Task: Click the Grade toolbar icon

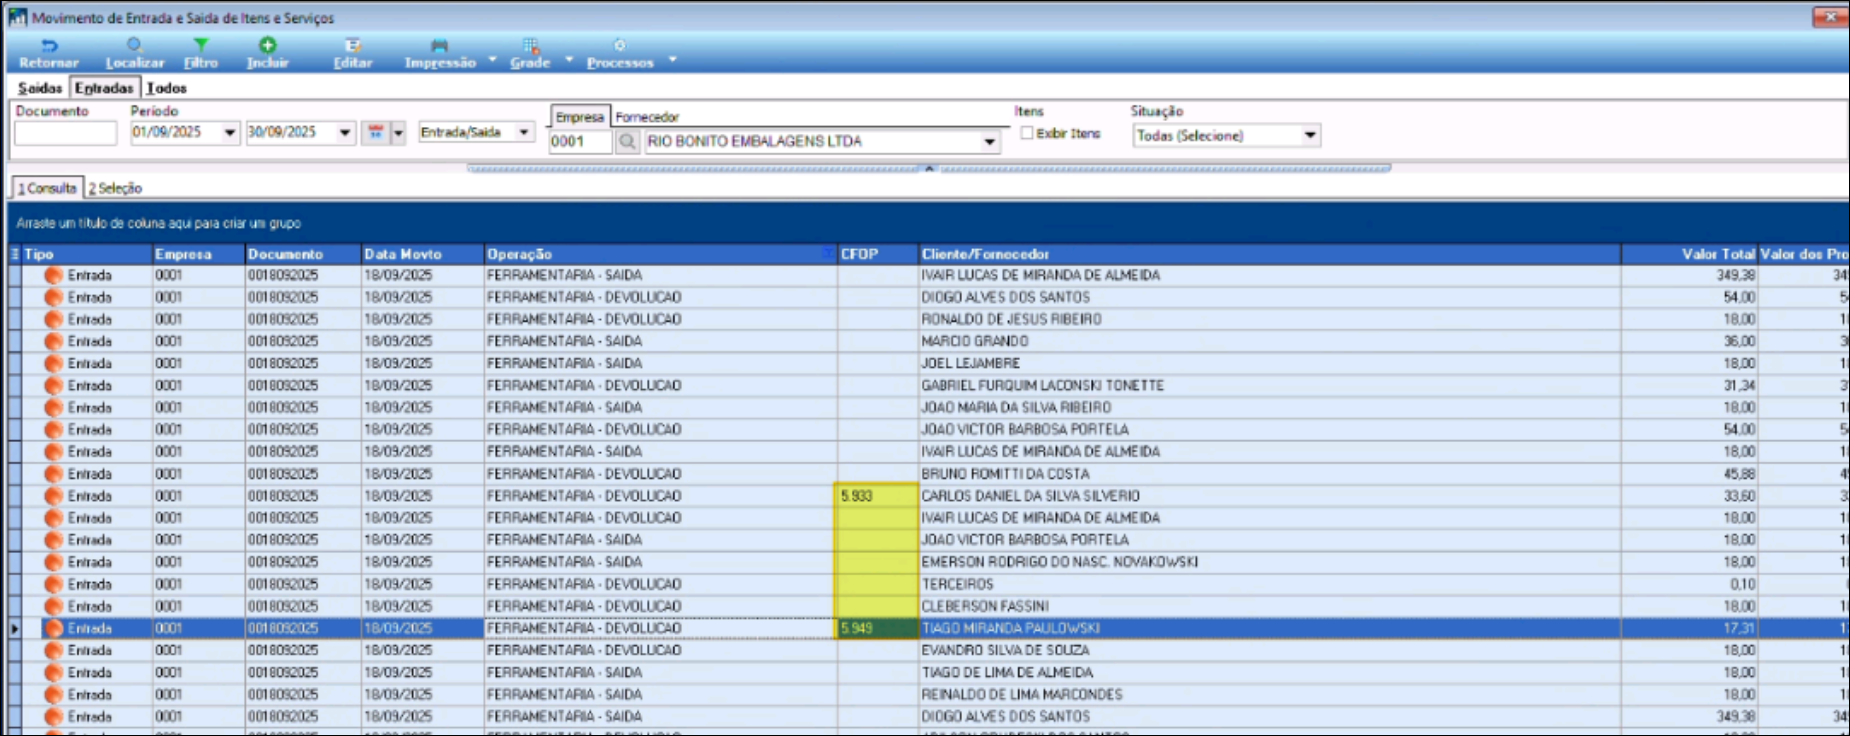Action: (530, 46)
